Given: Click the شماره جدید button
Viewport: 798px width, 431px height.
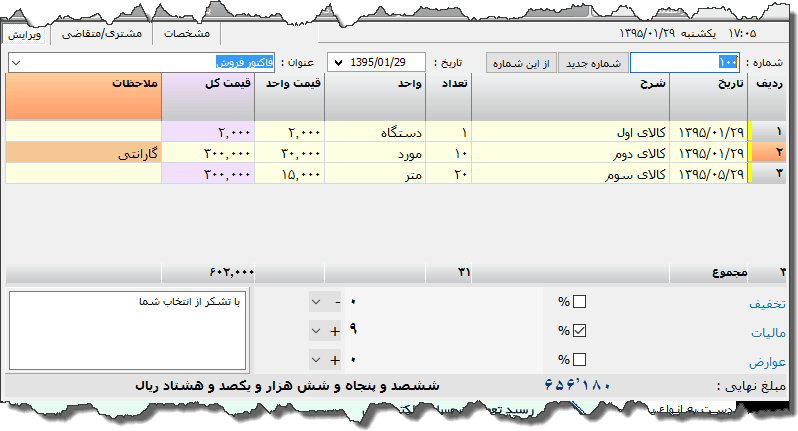Looking at the screenshot, I should click(592, 63).
